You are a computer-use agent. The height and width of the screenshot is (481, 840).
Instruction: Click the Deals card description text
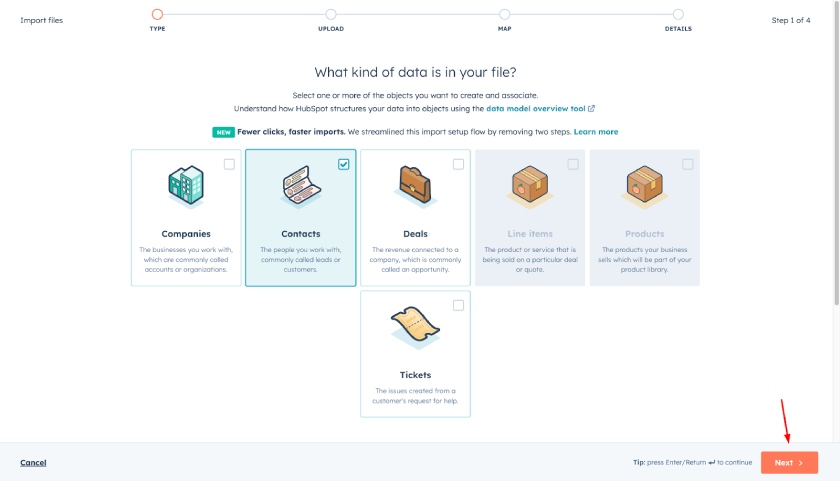pos(415,260)
